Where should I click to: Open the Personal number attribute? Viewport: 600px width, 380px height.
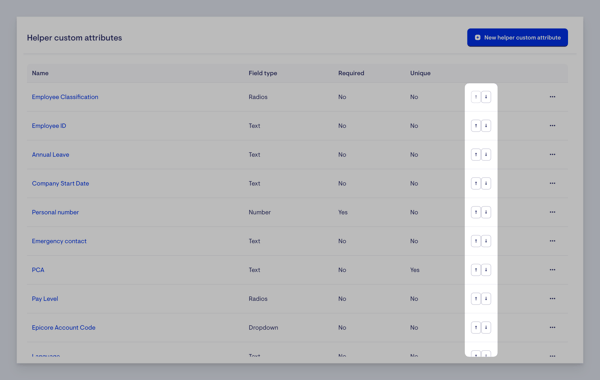pyautogui.click(x=55, y=212)
